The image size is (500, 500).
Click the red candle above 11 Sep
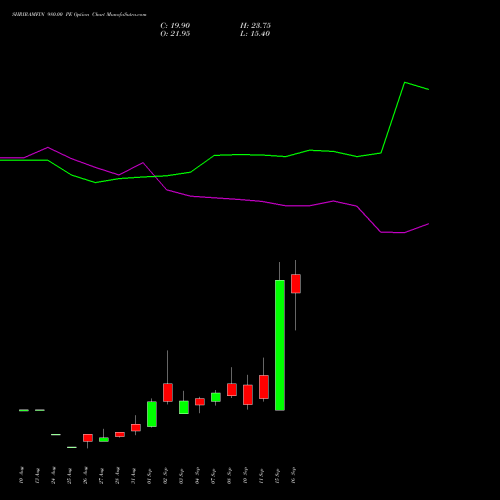pos(264,387)
